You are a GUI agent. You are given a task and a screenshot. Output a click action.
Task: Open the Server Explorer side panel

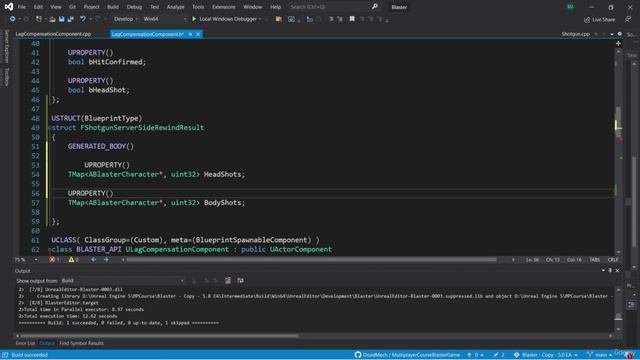7,46
